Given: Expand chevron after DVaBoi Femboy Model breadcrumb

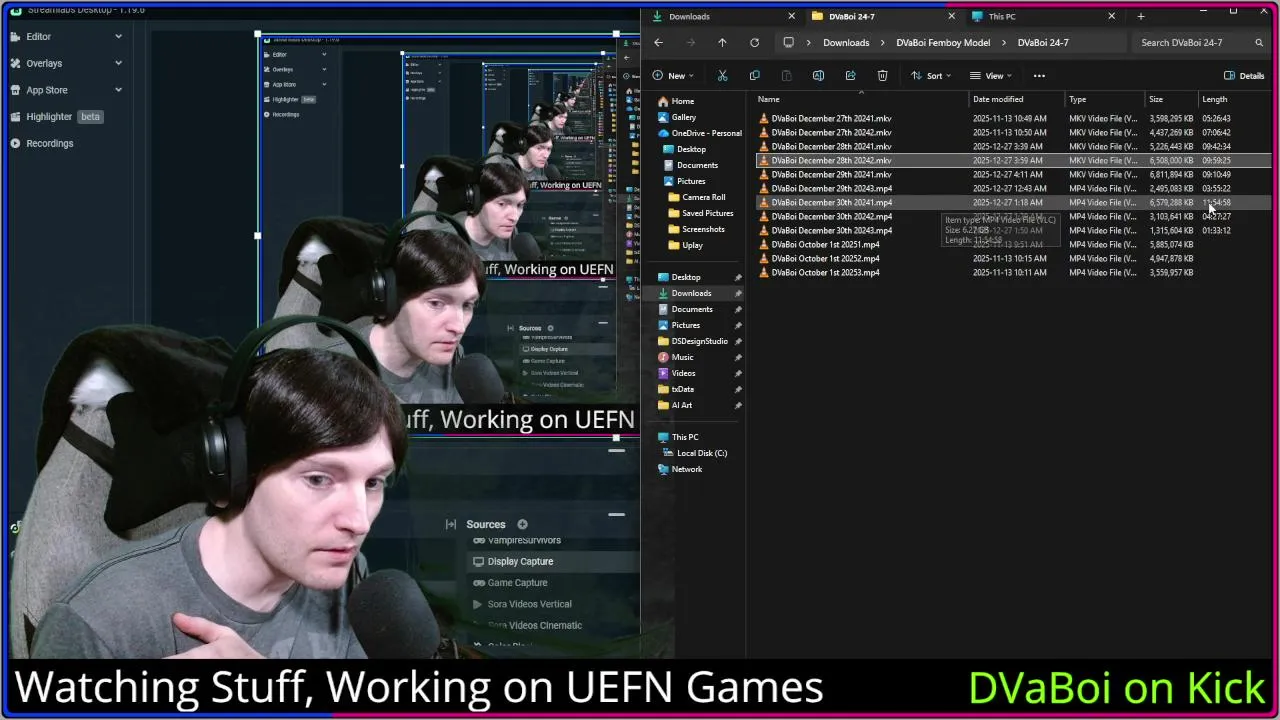Looking at the screenshot, I should pyautogui.click(x=1004, y=43).
